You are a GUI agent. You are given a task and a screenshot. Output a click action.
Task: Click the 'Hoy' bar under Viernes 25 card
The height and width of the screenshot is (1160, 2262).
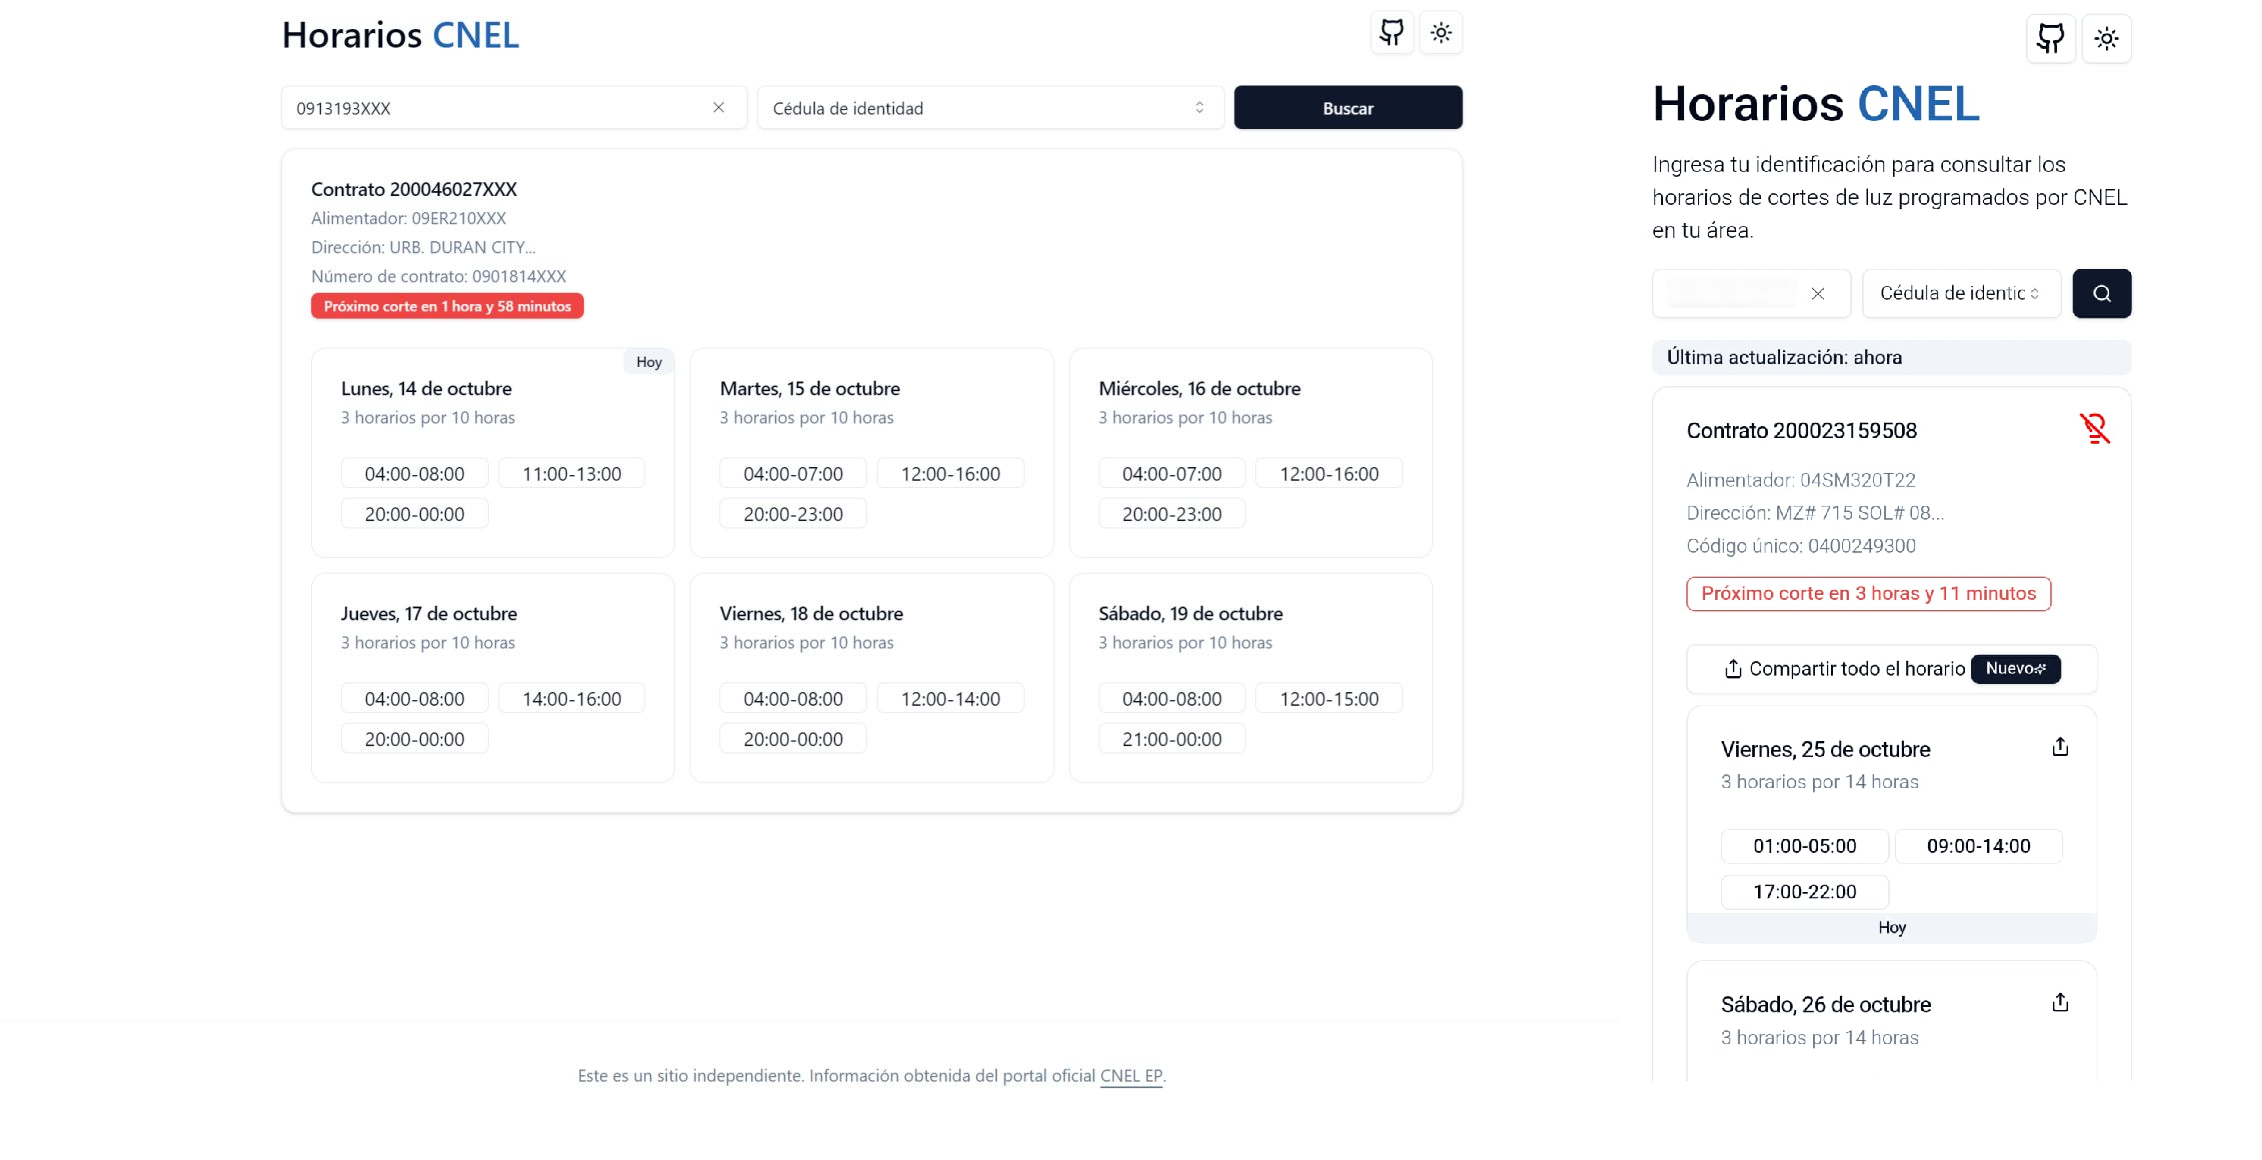pos(1891,928)
